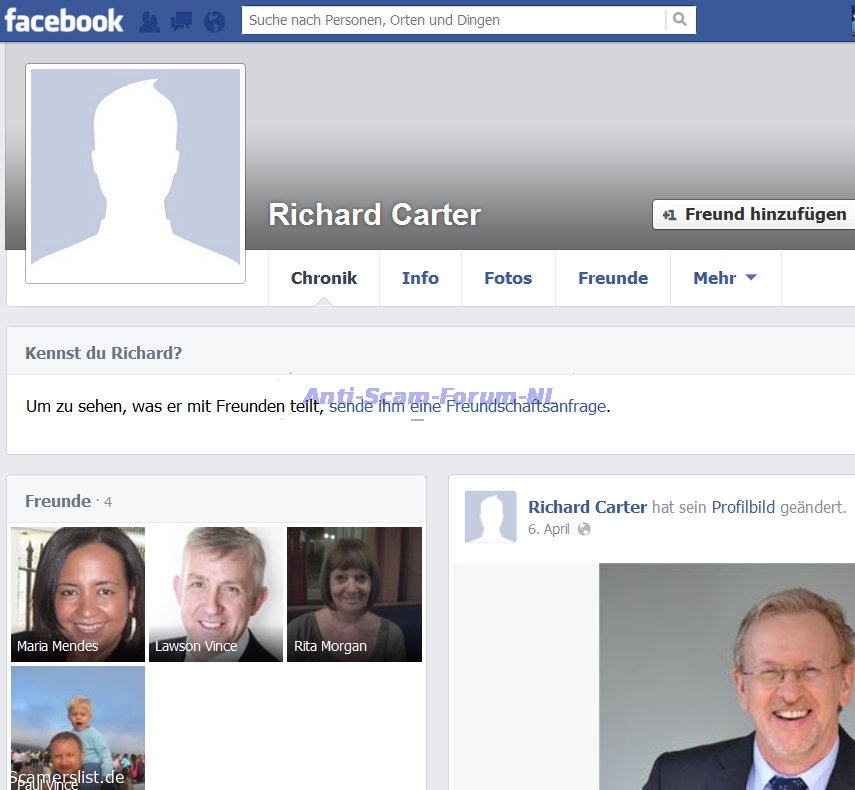Open the Freunde section heading
Image resolution: width=855 pixels, height=790 pixels.
58,501
